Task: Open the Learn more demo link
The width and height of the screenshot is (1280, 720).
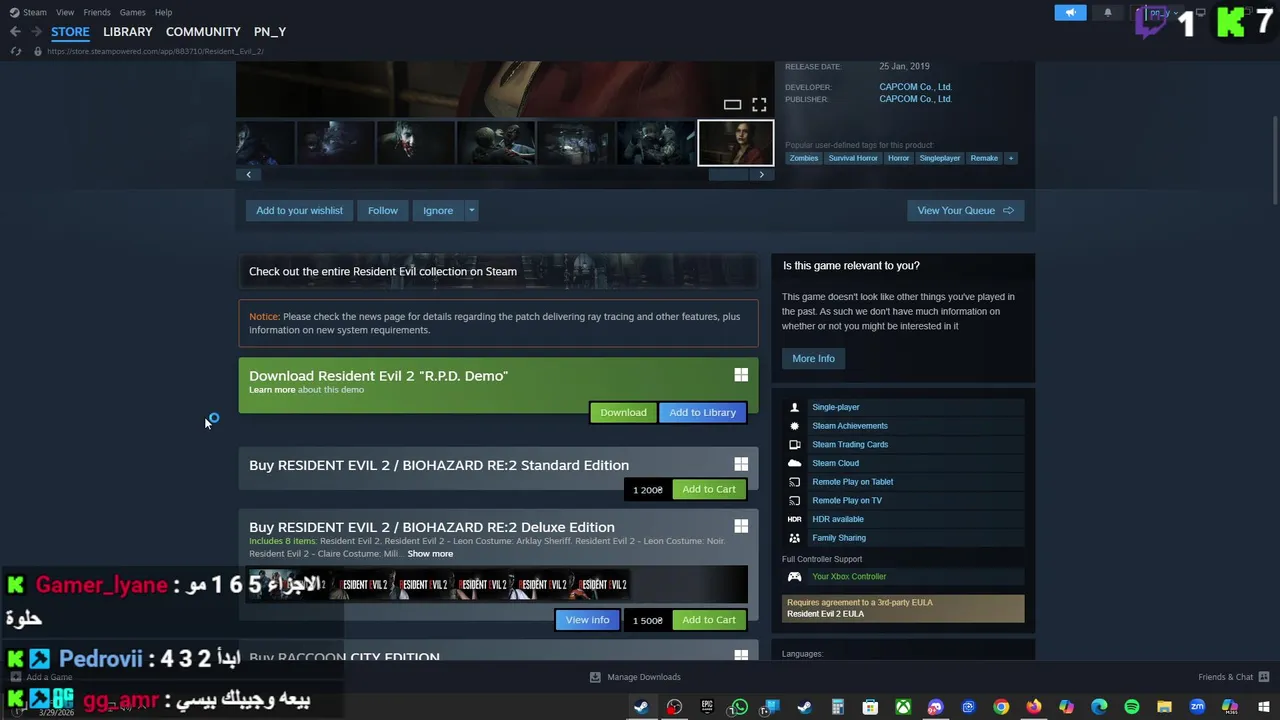Action: 272,390
